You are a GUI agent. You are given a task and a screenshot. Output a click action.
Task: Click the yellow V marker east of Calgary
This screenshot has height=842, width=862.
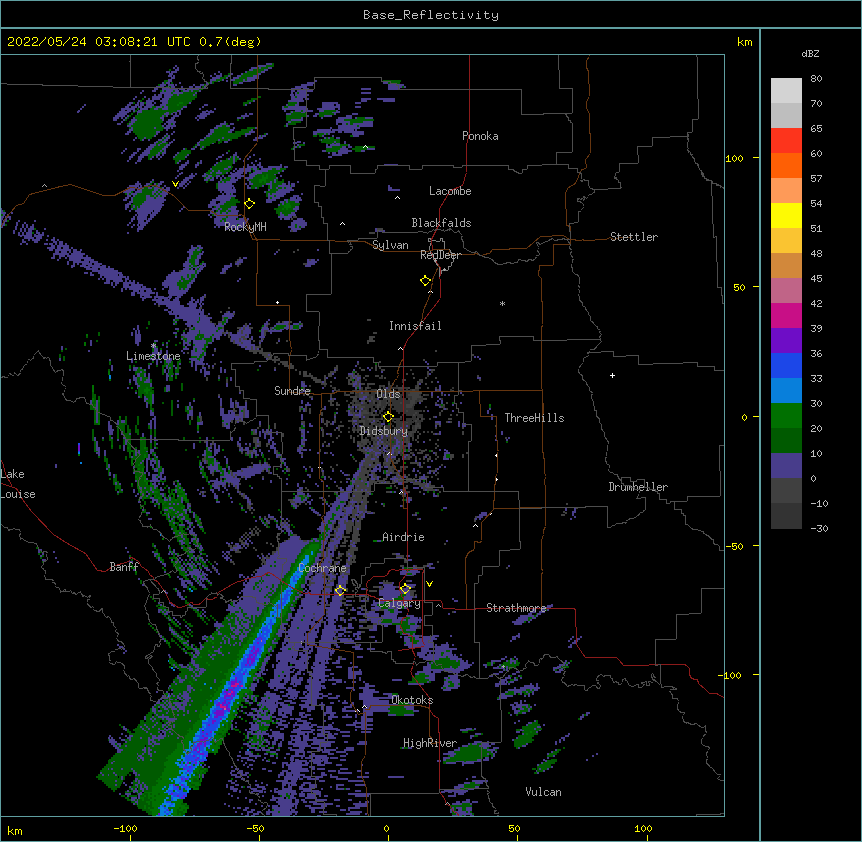pos(429,584)
